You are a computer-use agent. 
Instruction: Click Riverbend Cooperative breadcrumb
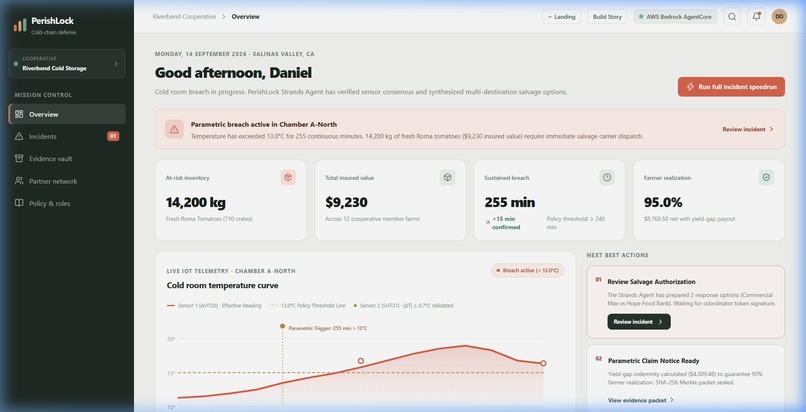[x=184, y=17]
